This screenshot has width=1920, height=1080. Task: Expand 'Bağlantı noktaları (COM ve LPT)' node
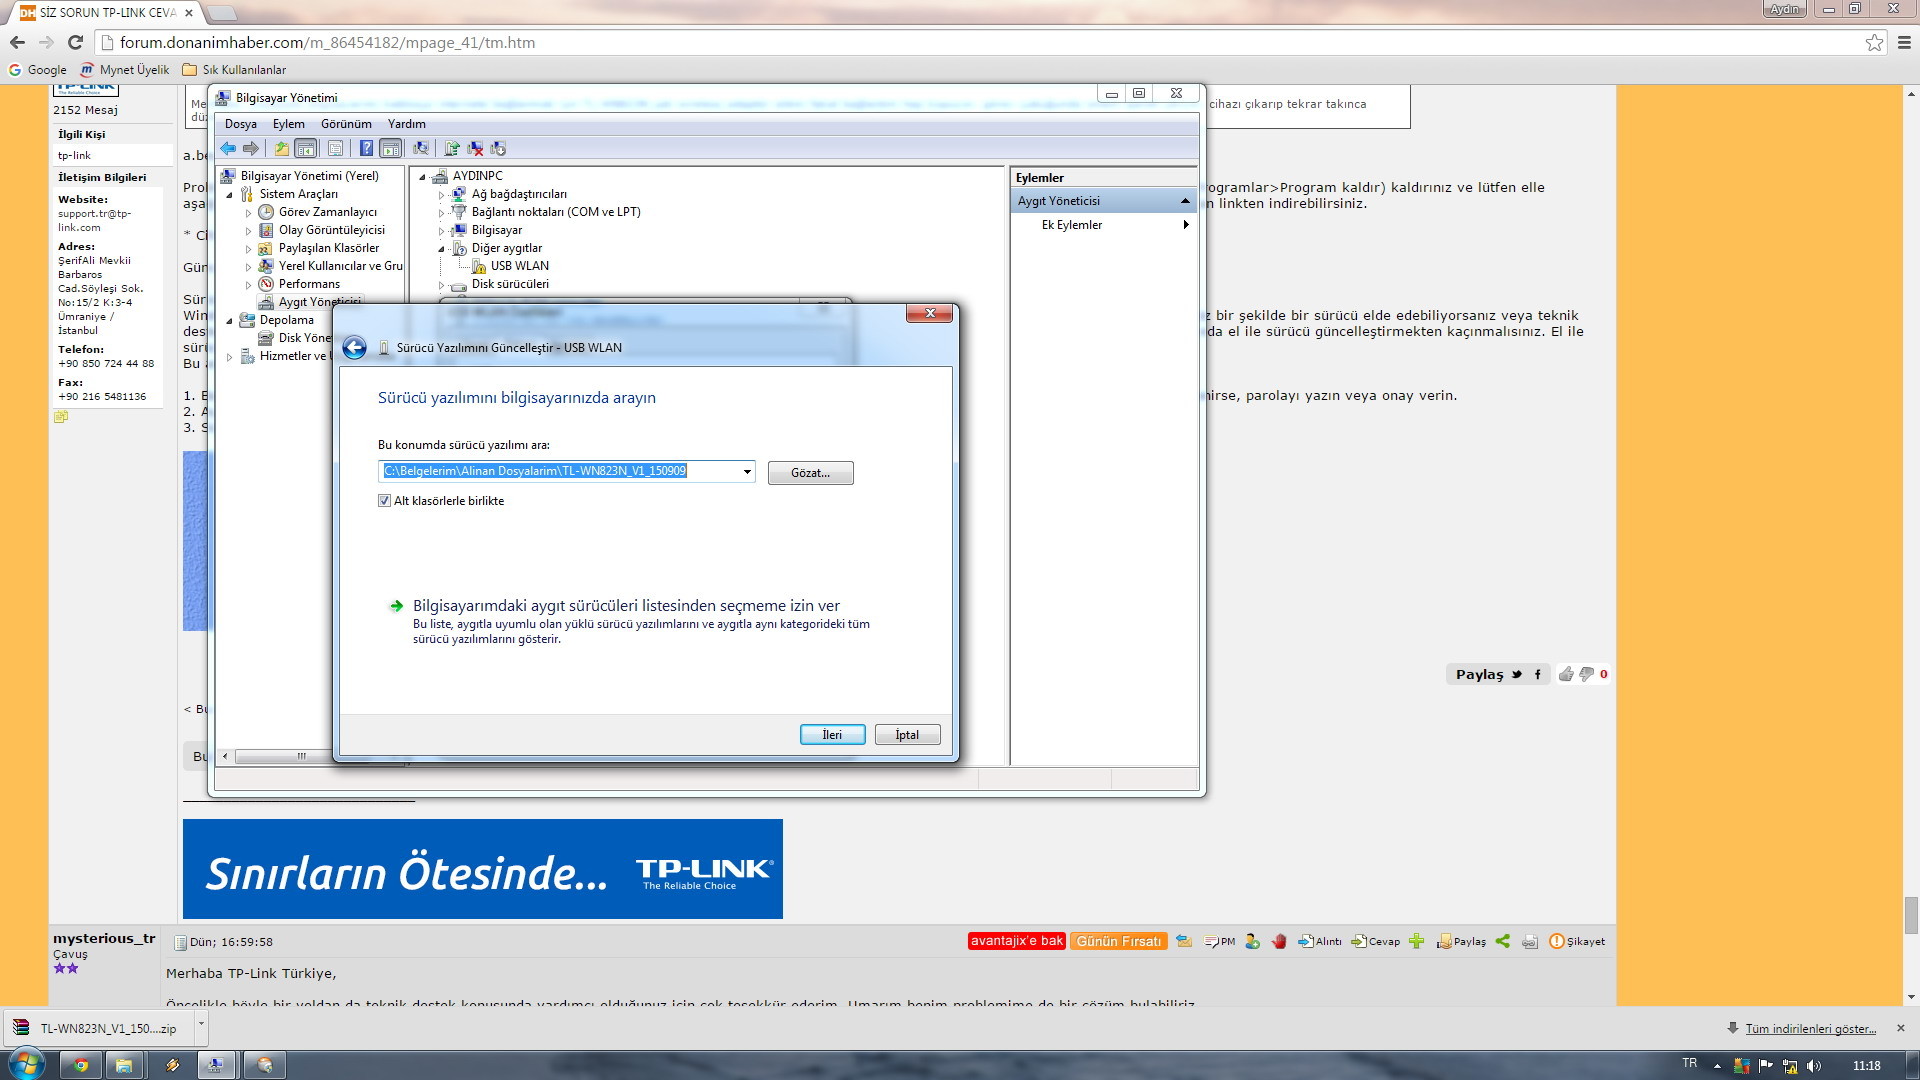click(441, 213)
